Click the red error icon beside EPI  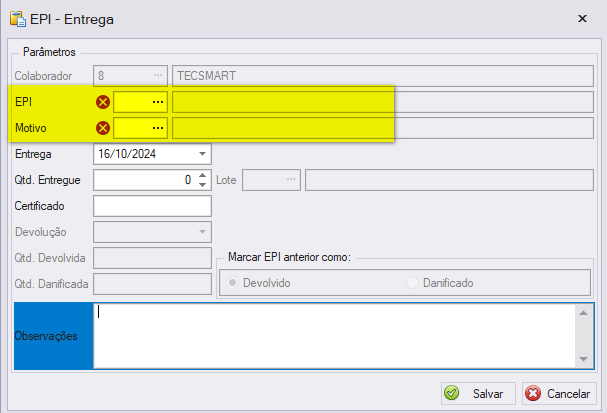tap(103, 102)
